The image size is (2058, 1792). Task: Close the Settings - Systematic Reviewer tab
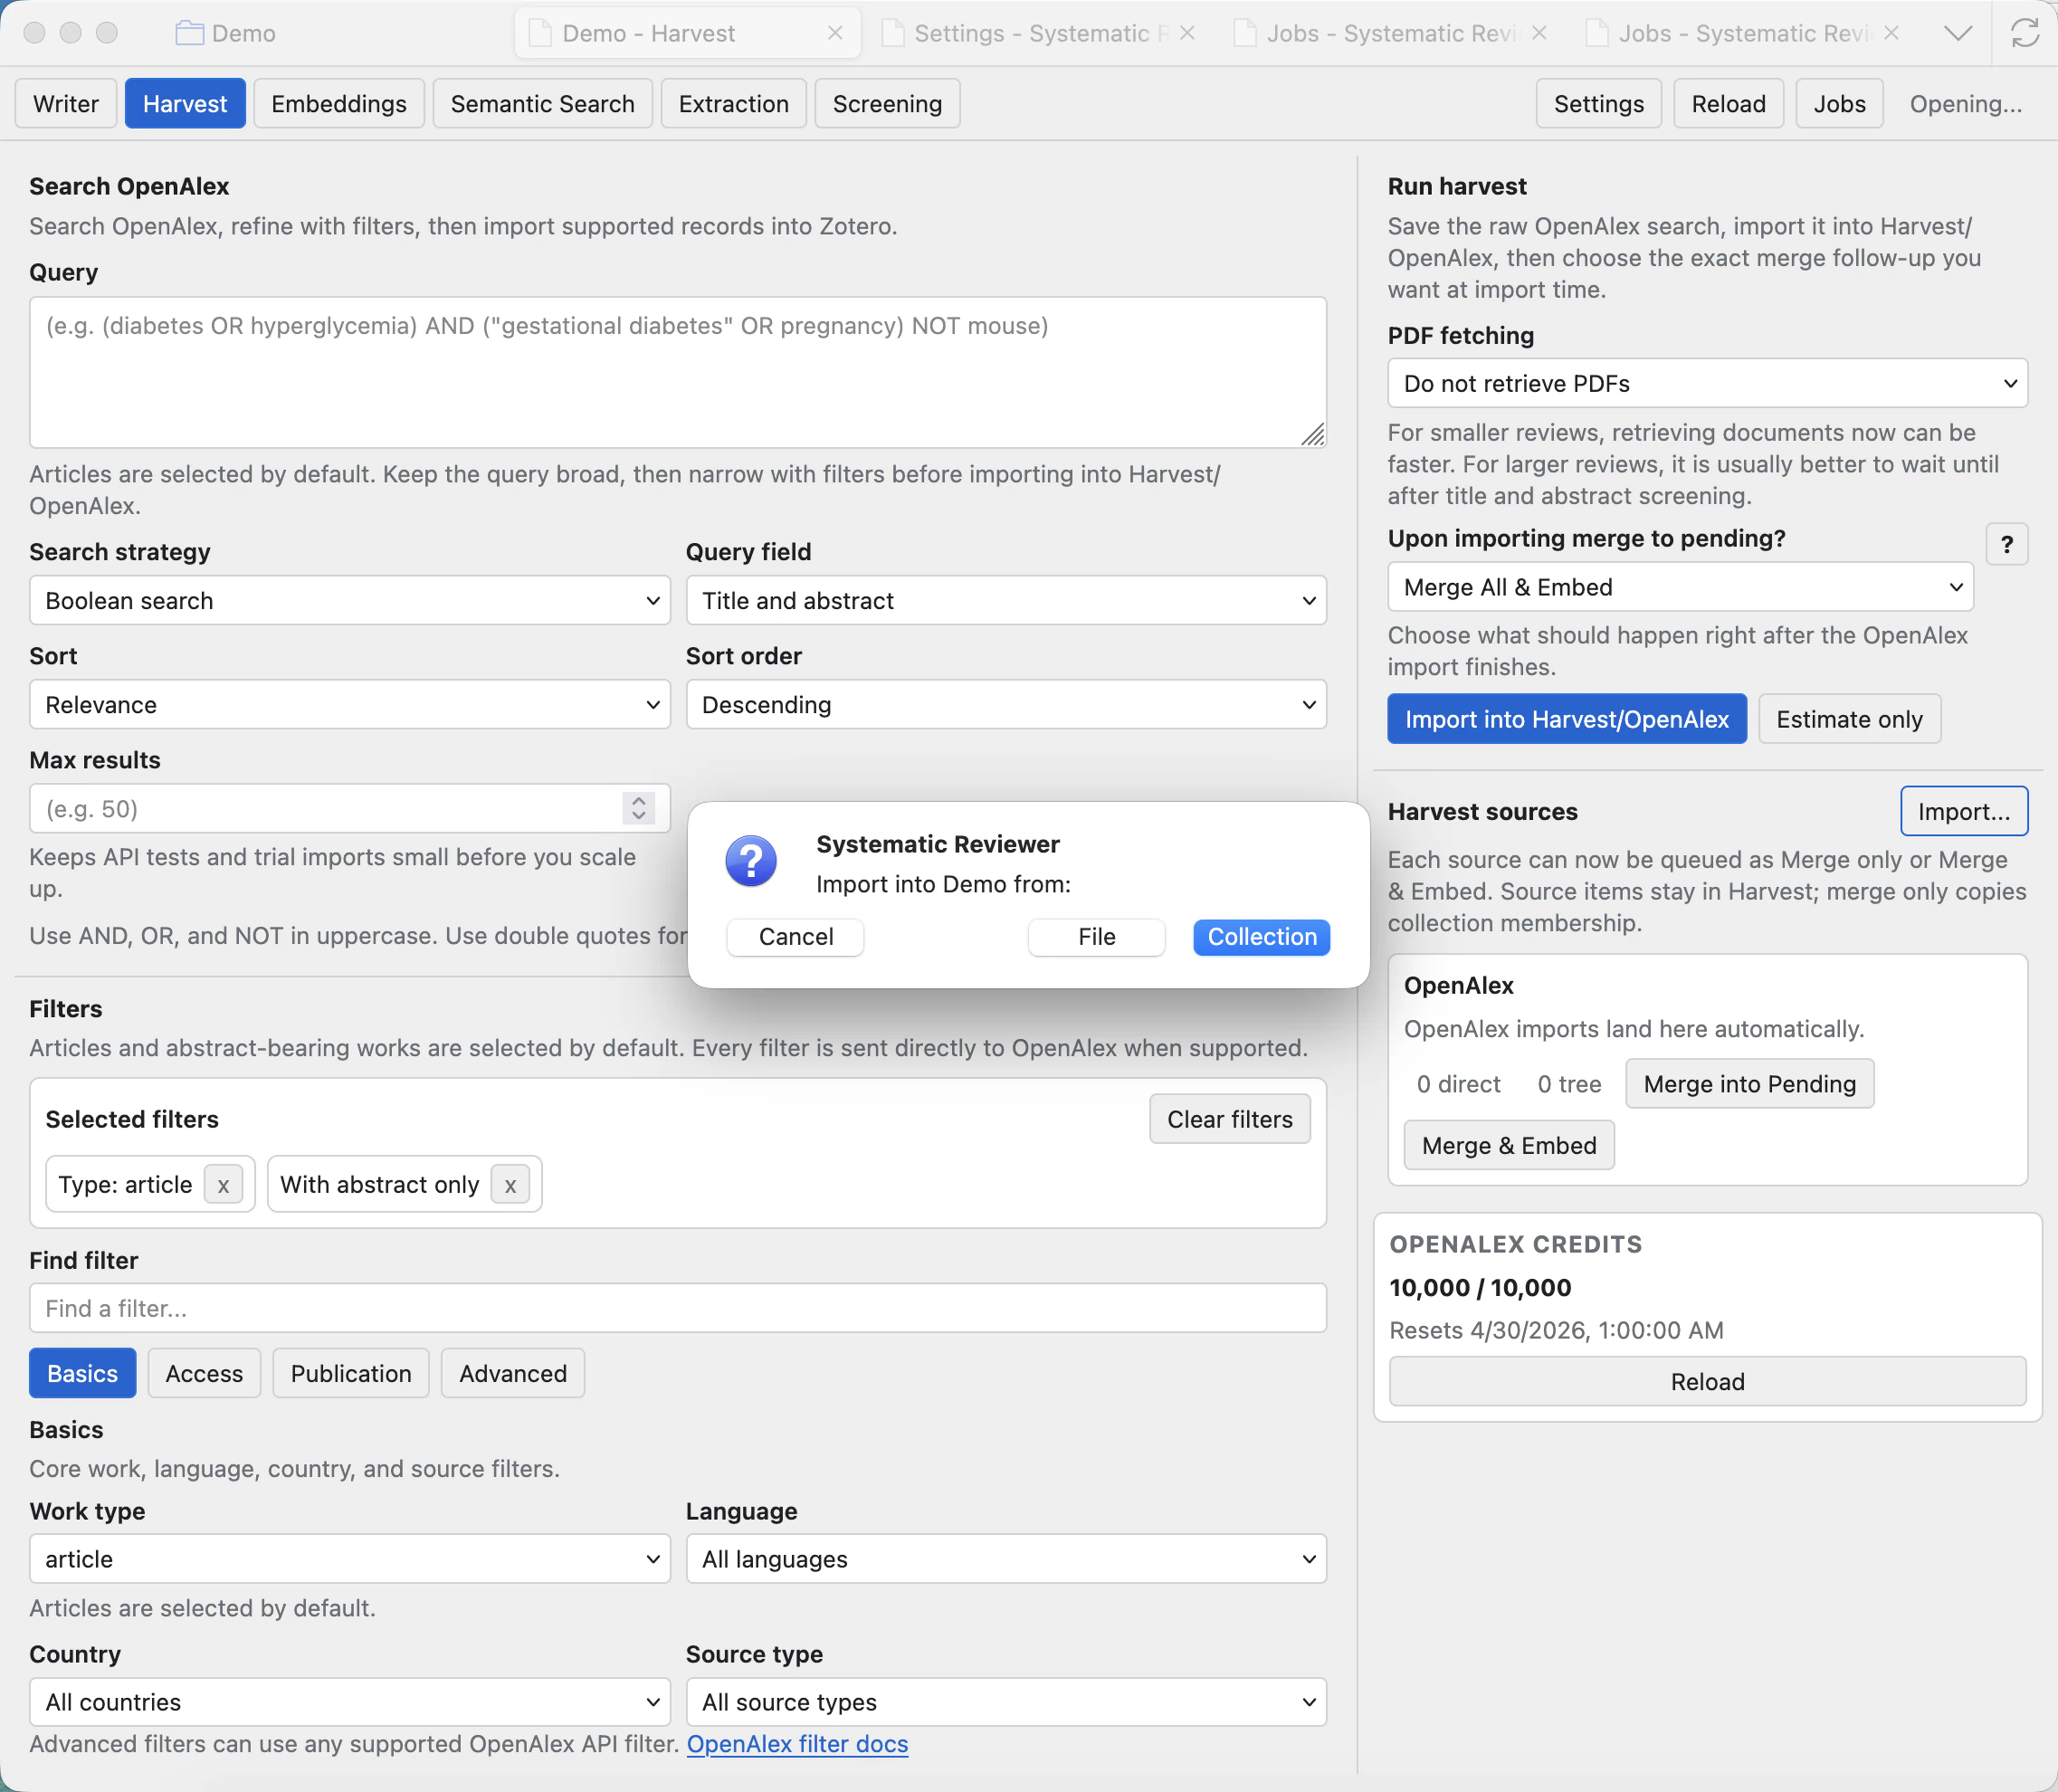point(1187,33)
